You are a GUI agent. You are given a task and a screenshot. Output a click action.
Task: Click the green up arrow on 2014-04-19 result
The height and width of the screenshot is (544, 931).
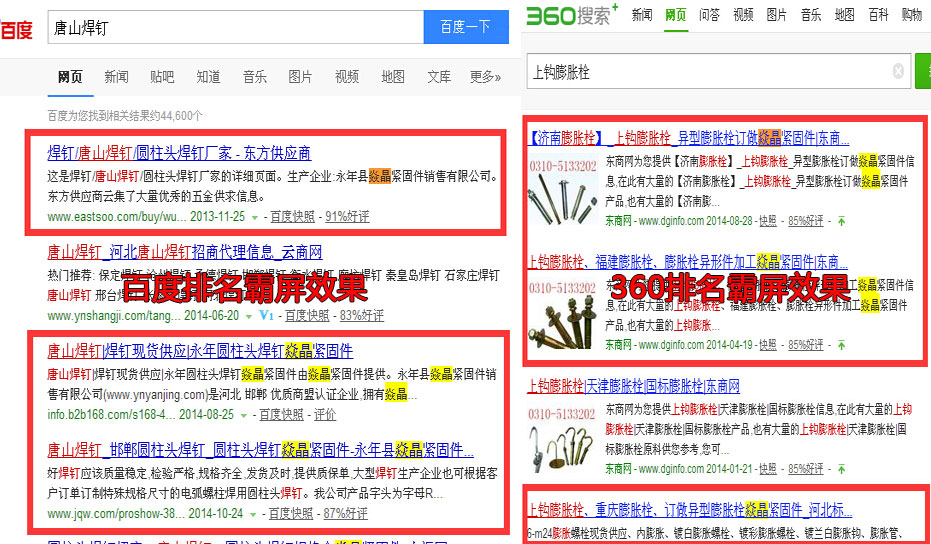[x=841, y=345]
